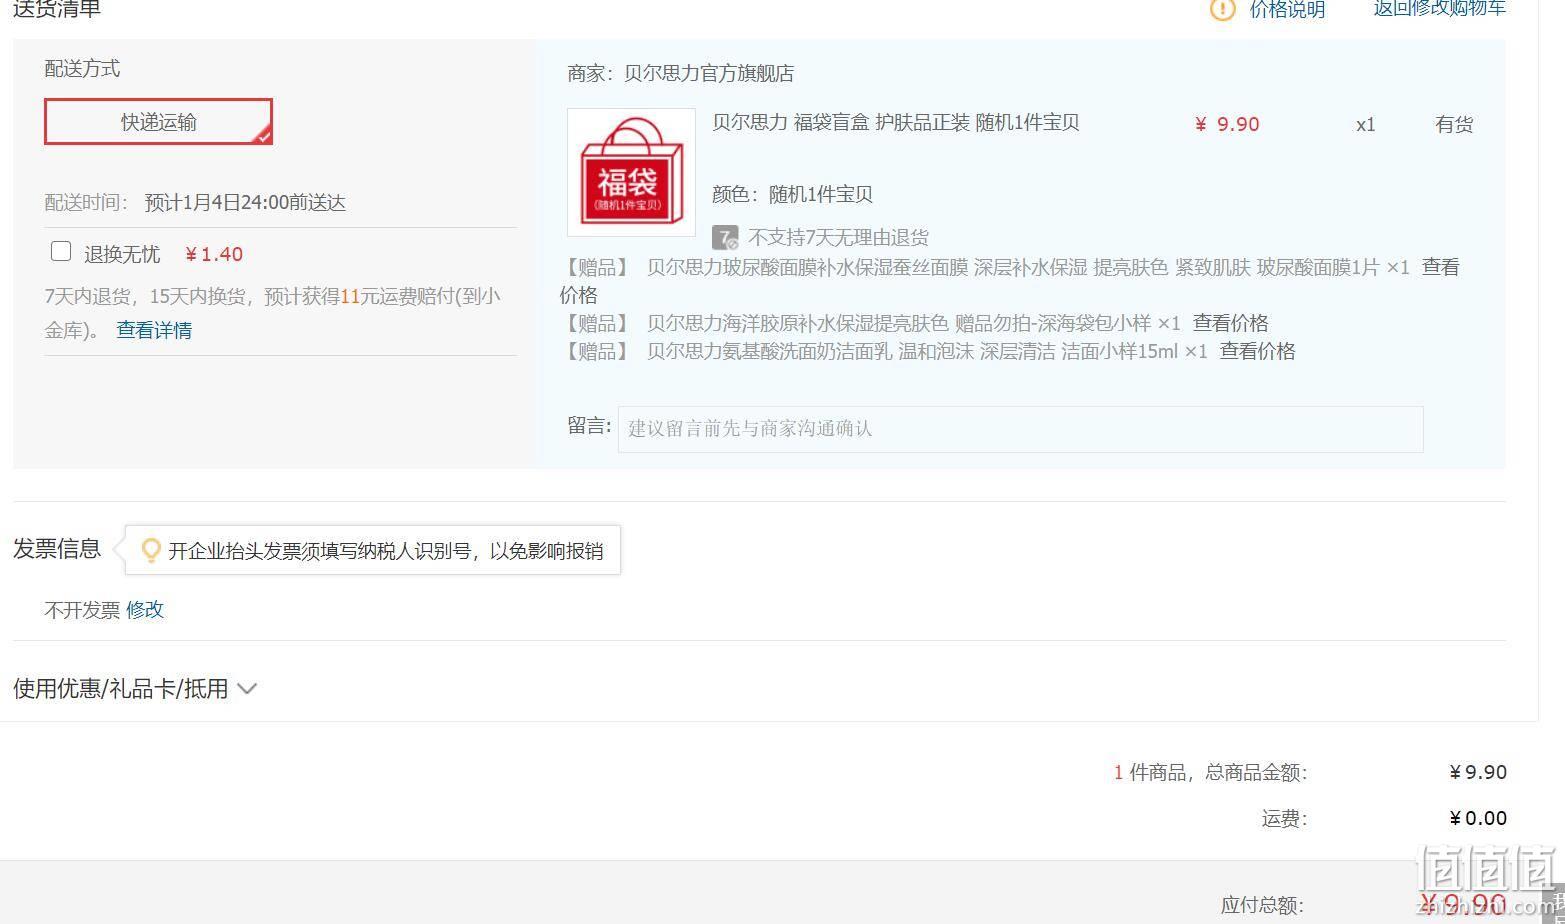View price of 海洋胶原 sample gift
The height and width of the screenshot is (924, 1565).
[x=1230, y=323]
